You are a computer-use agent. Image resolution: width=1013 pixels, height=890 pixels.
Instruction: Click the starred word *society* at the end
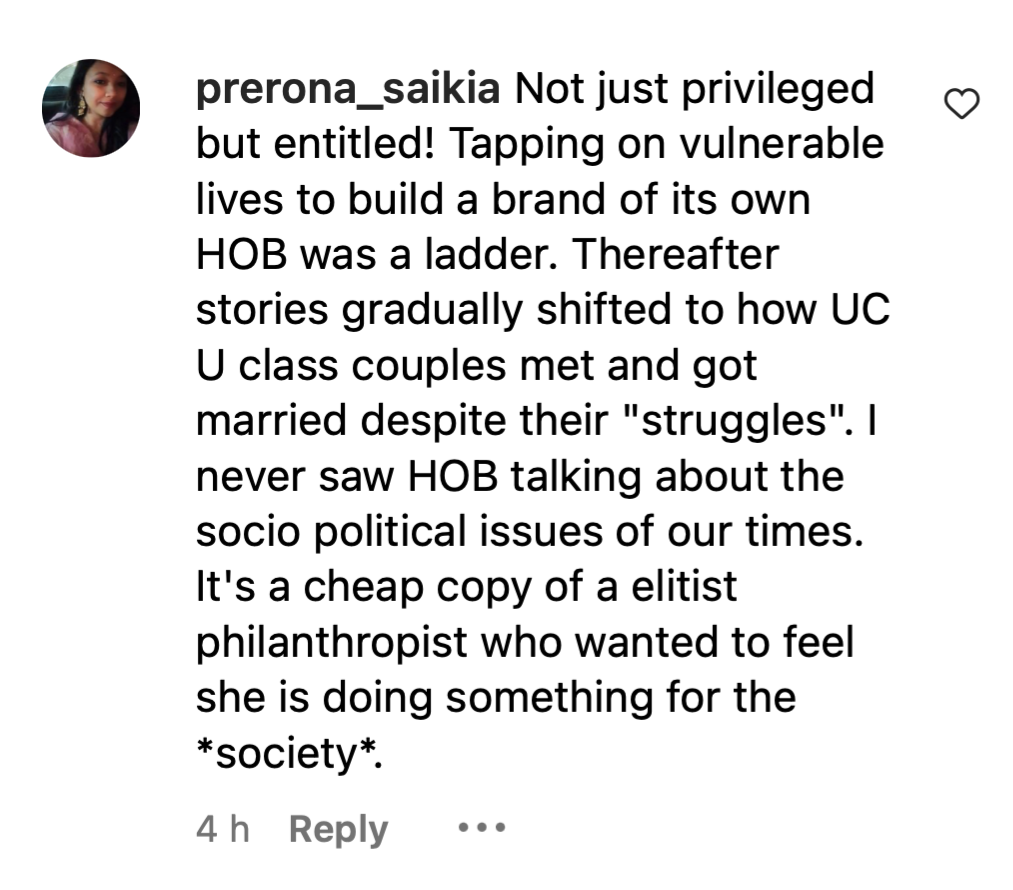287,754
